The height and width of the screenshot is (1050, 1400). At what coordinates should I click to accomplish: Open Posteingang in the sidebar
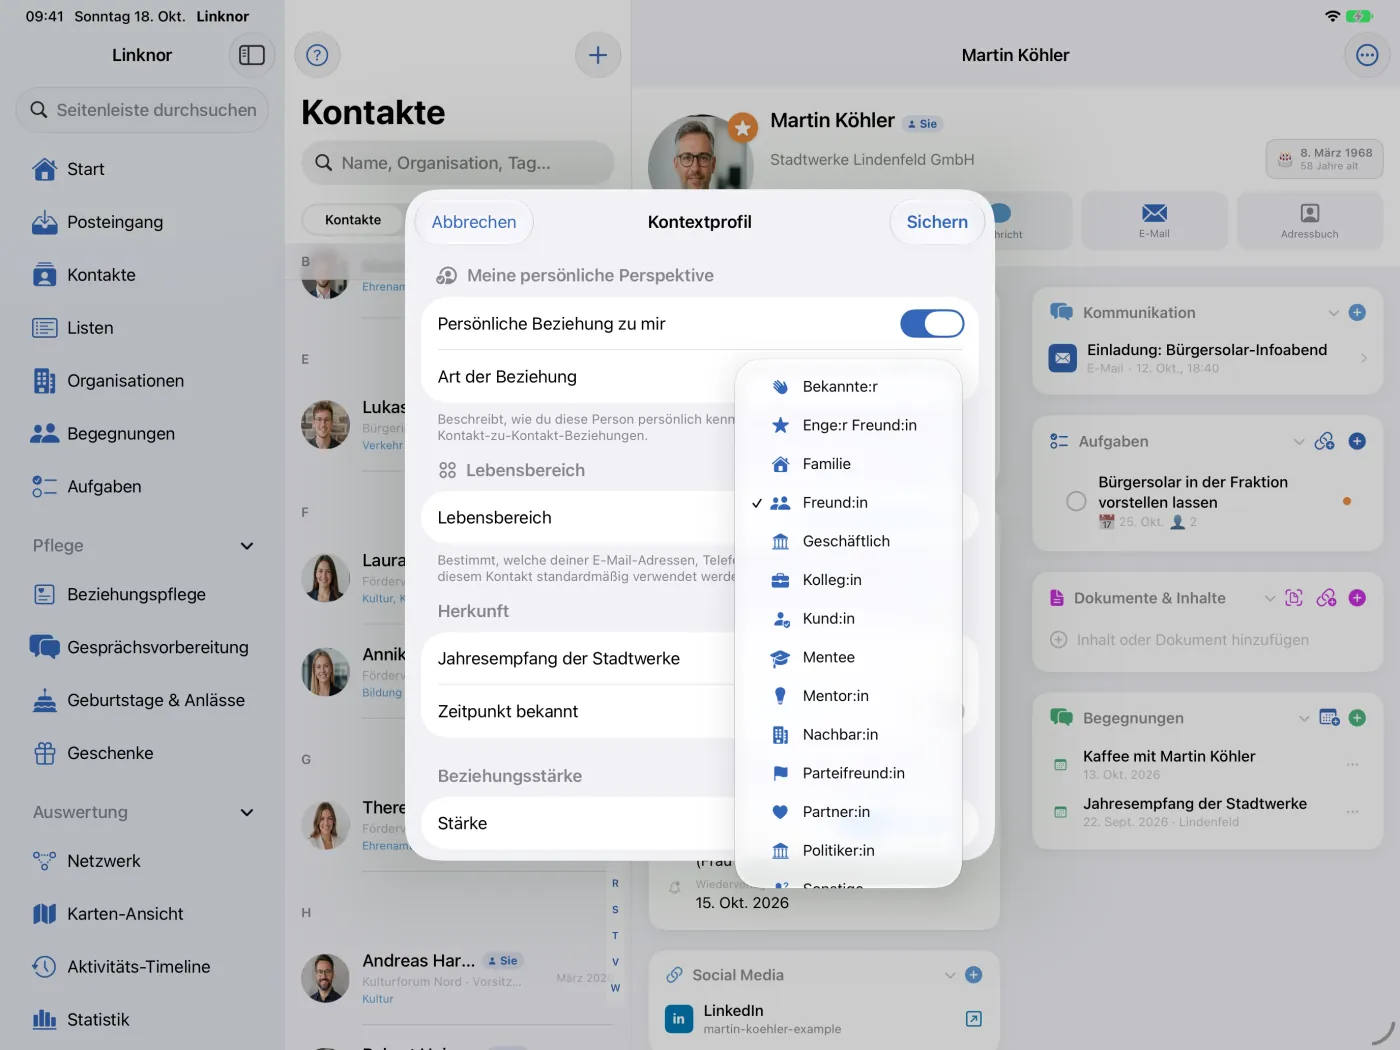click(x=142, y=222)
